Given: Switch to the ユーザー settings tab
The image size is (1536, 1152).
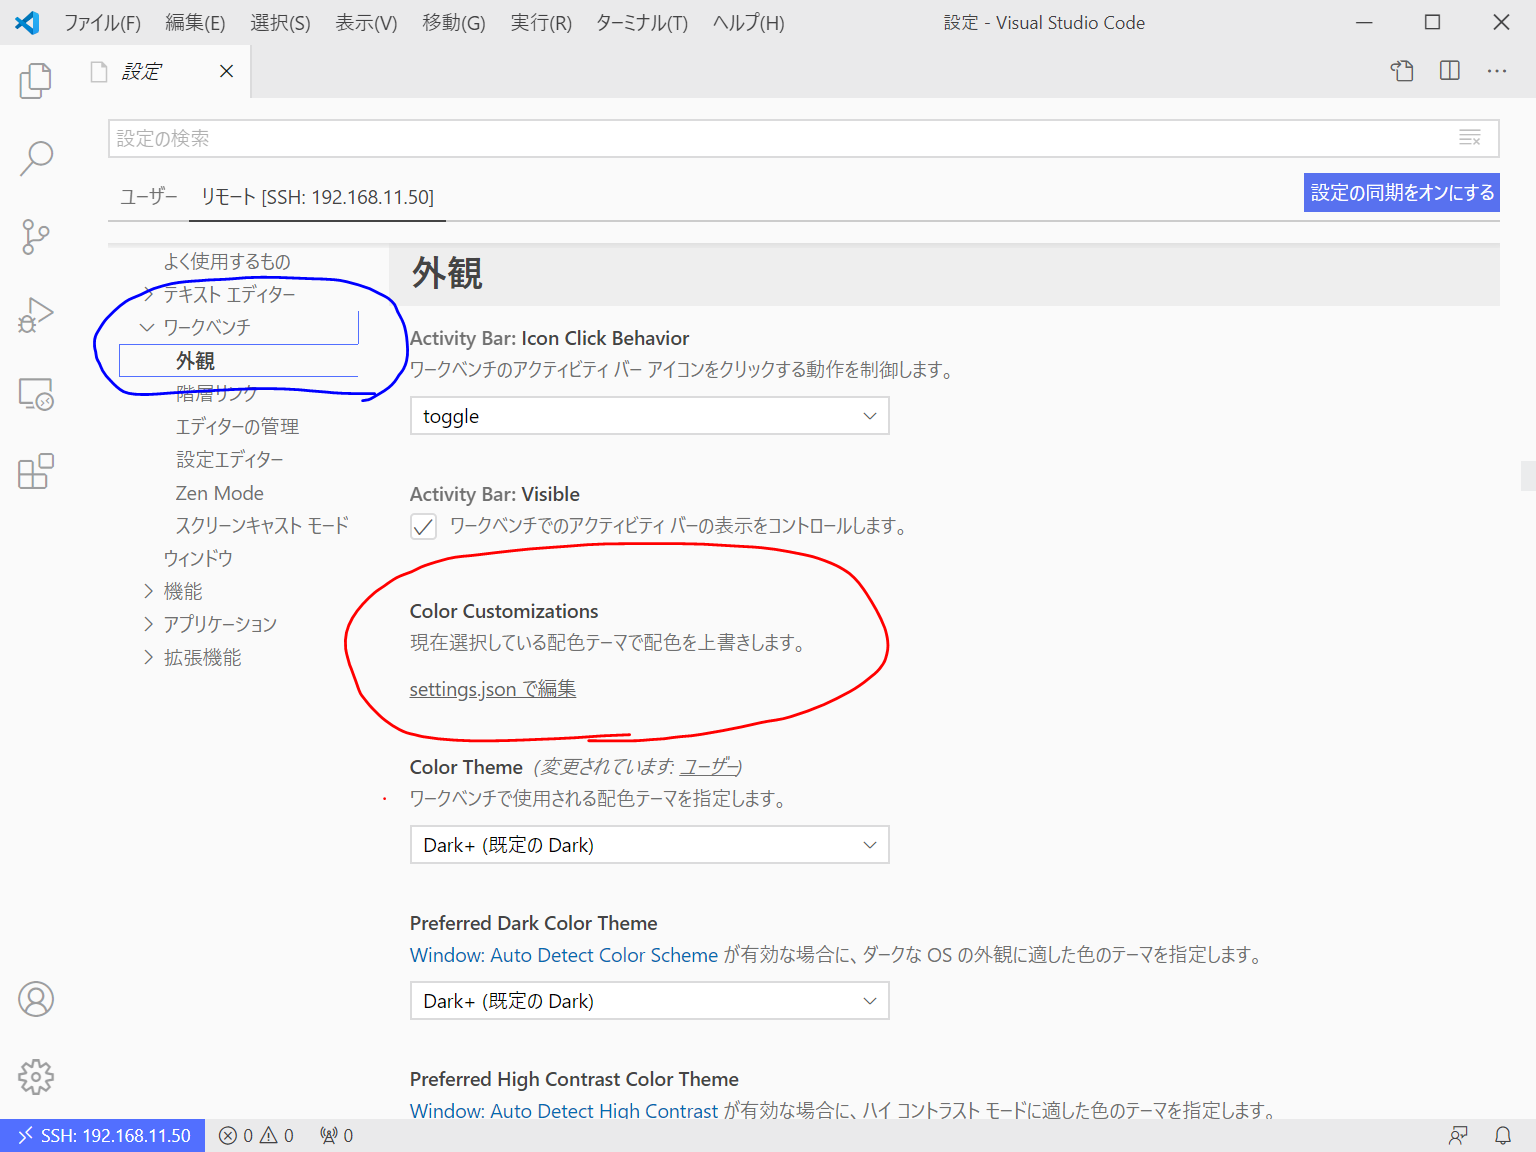Looking at the screenshot, I should click(x=149, y=197).
